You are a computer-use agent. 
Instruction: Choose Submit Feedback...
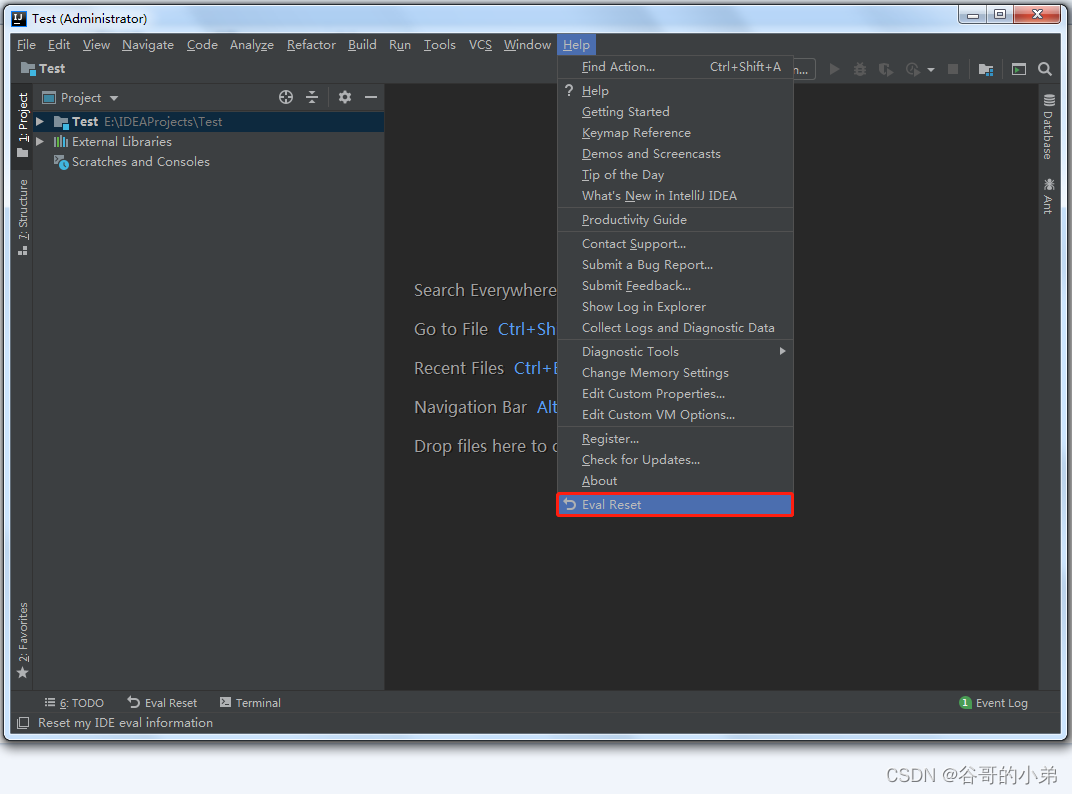point(675,286)
